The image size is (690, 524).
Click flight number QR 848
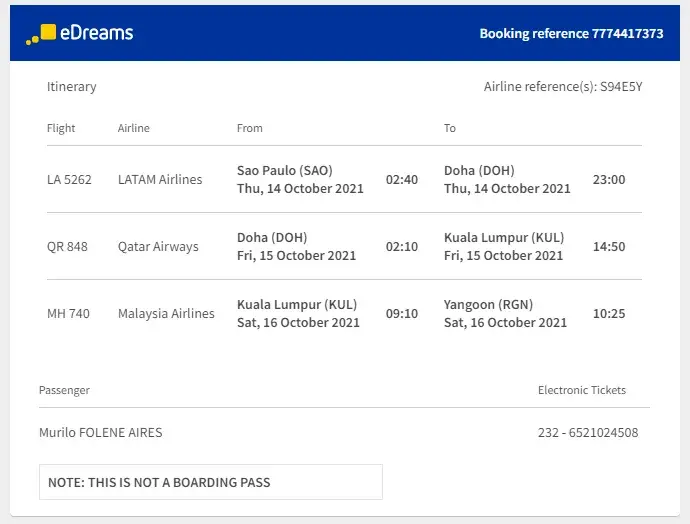(67, 247)
